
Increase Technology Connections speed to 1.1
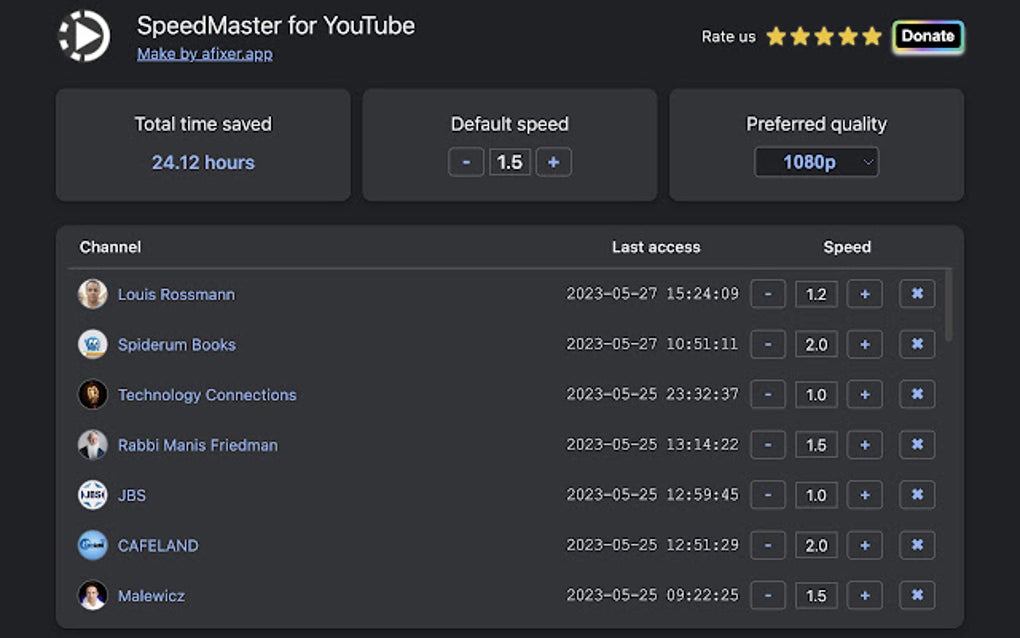pyautogui.click(x=865, y=394)
